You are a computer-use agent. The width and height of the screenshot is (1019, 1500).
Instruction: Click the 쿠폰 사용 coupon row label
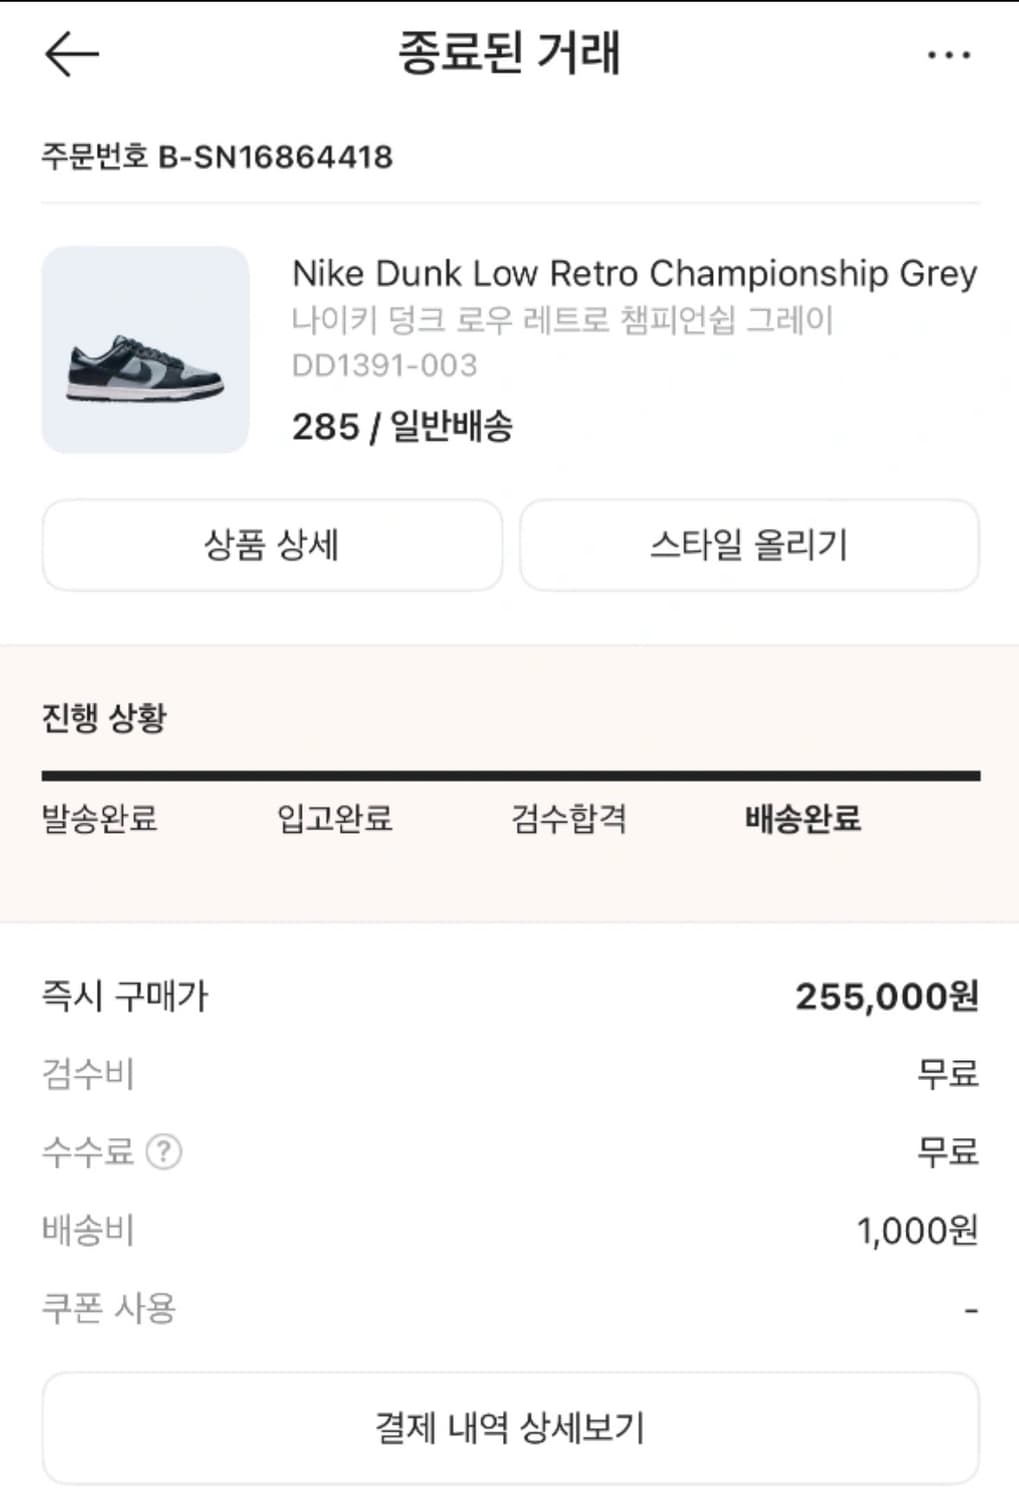point(109,1308)
